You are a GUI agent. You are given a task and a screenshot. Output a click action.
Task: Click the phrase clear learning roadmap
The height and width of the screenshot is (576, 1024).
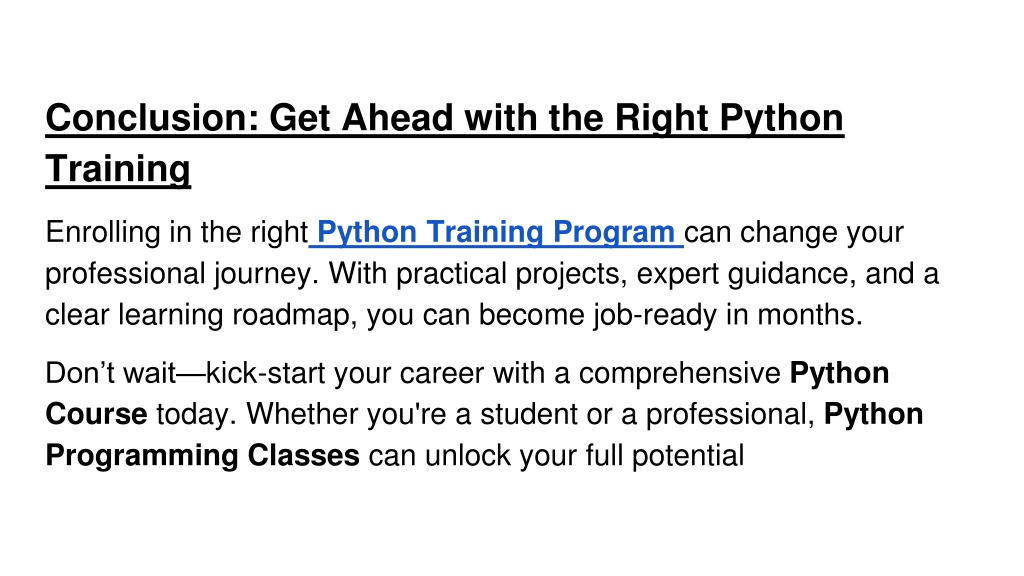pos(200,315)
